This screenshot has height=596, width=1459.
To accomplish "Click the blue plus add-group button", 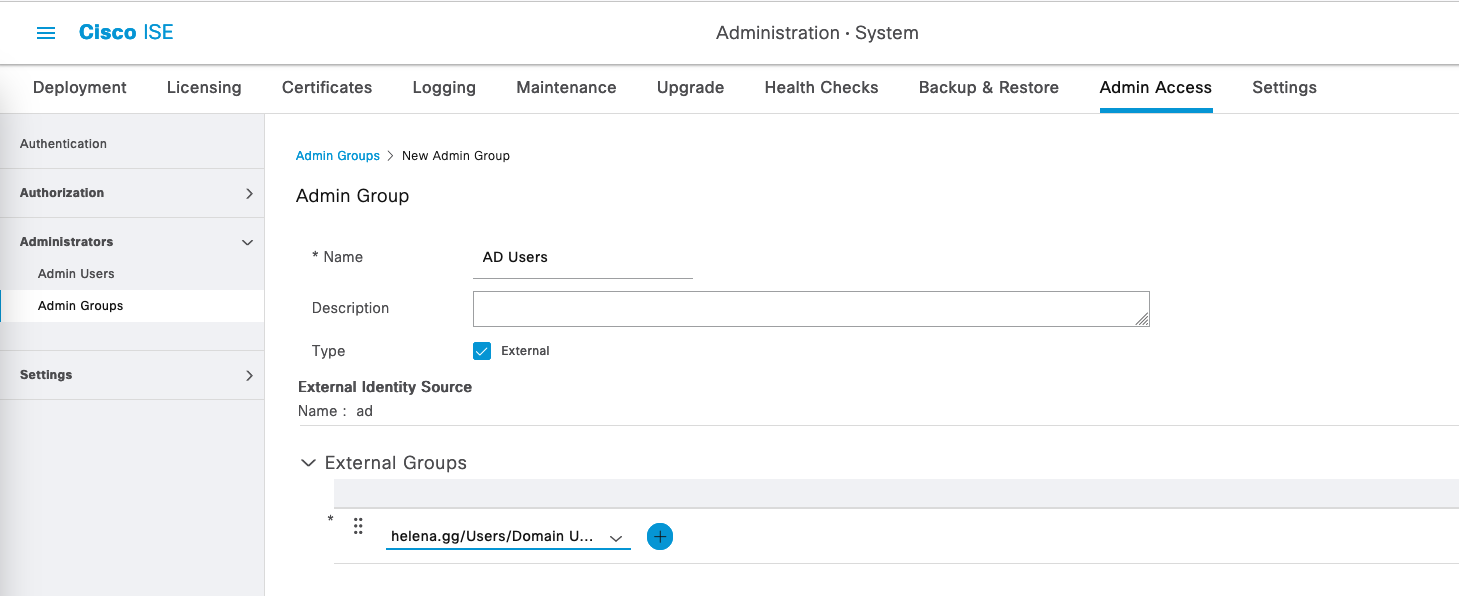I will tap(660, 537).
